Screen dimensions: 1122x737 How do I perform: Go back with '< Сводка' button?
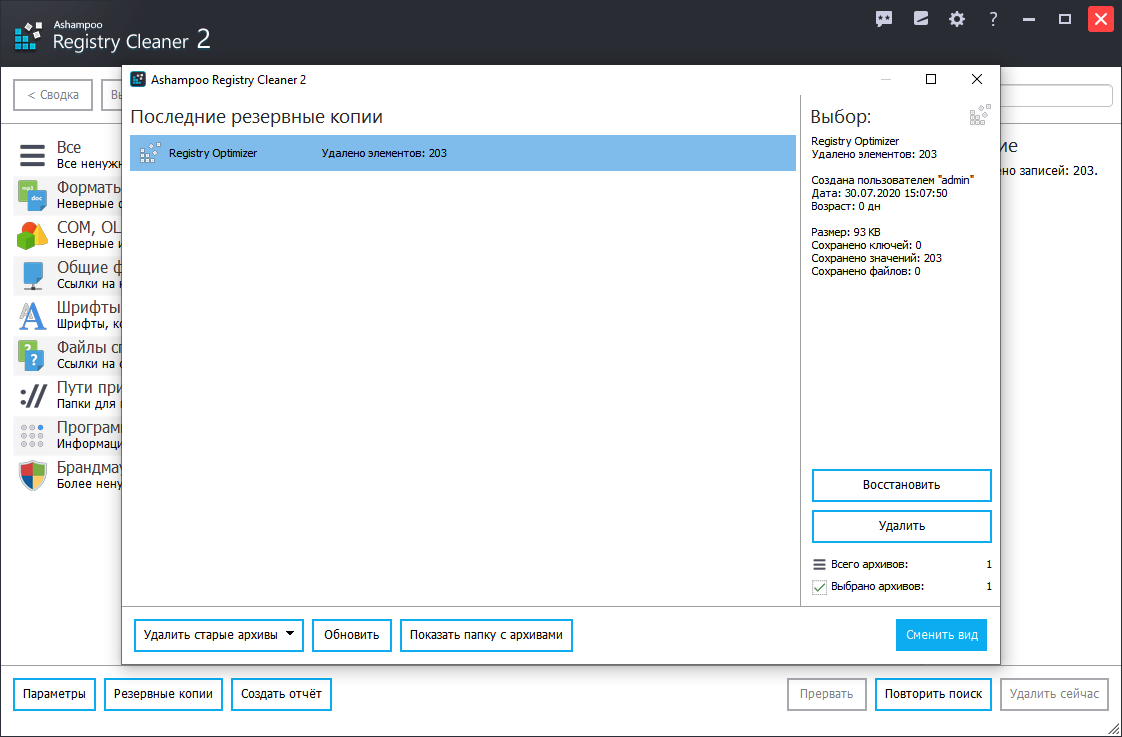(x=53, y=95)
